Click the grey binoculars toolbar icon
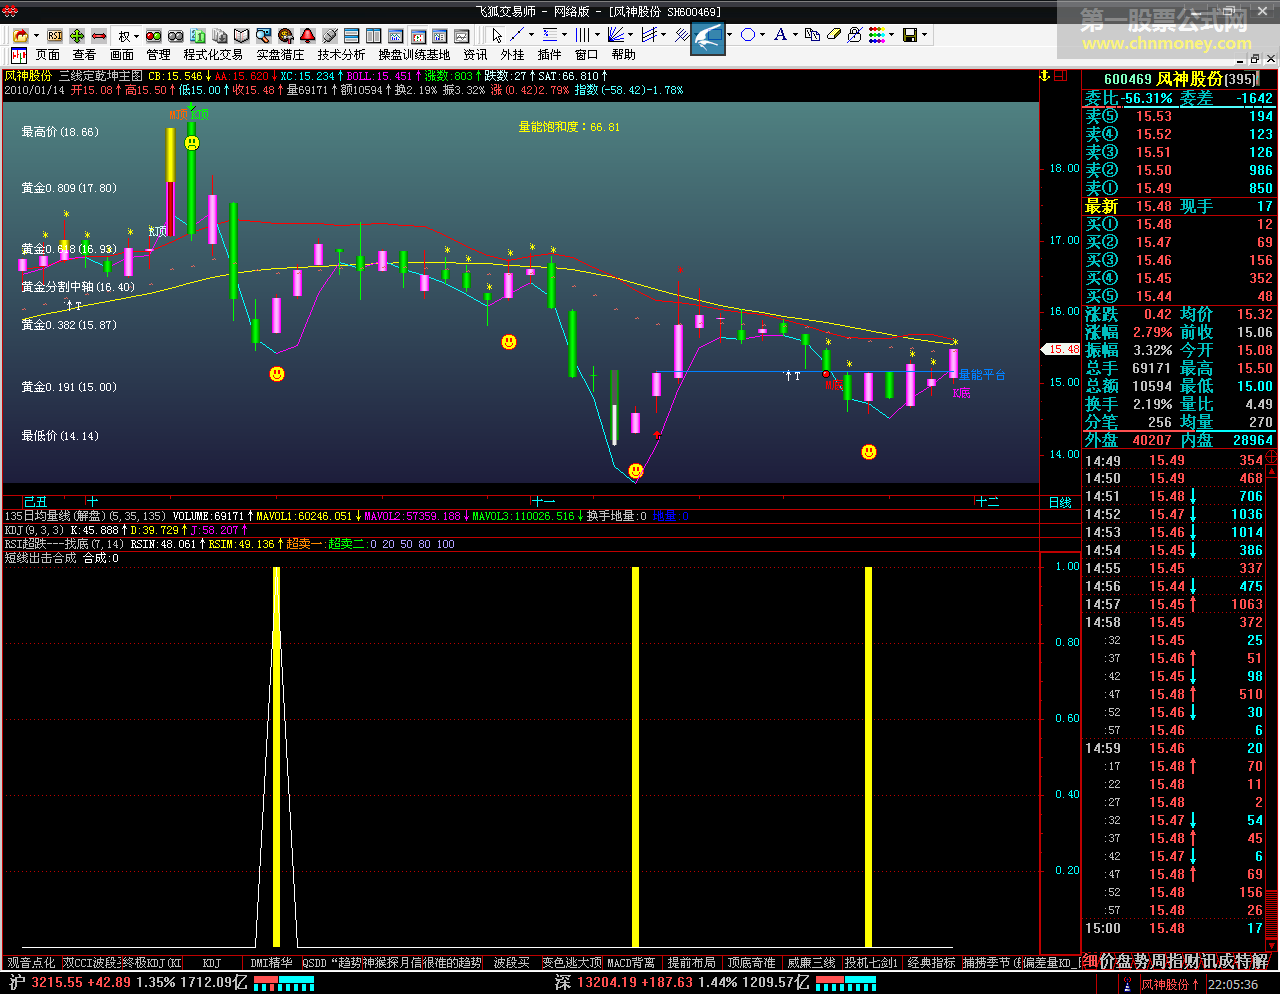This screenshot has height=994, width=1280. pyautogui.click(x=175, y=35)
